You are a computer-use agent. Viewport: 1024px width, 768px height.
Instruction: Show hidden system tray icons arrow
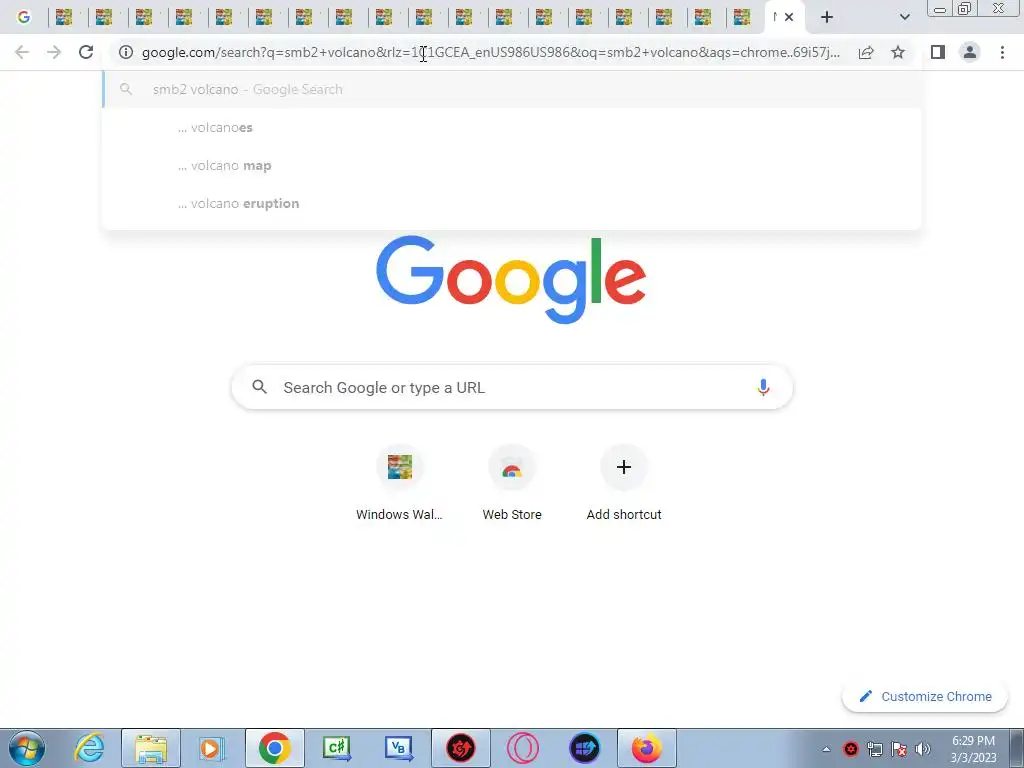[x=826, y=749]
